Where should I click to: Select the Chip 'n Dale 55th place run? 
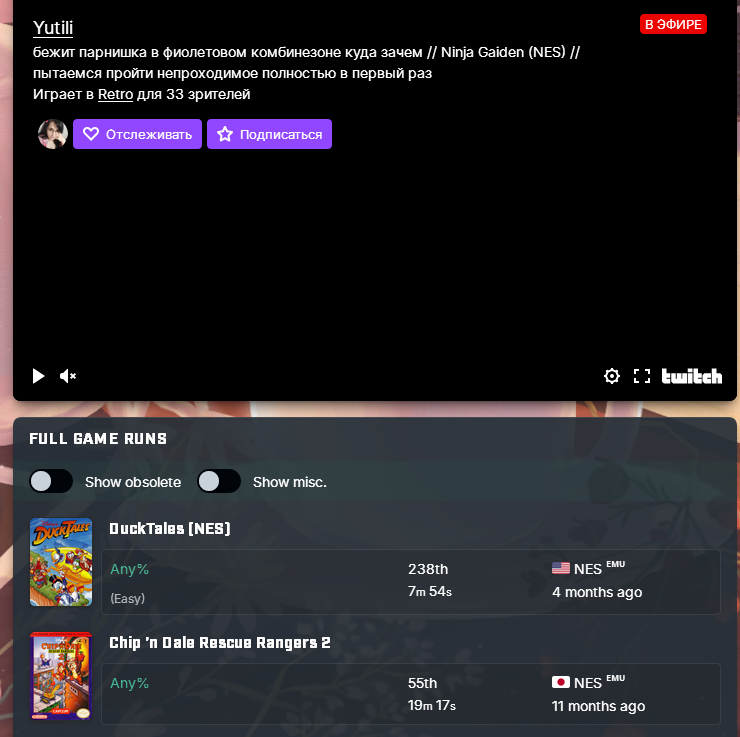pyautogui.click(x=411, y=694)
